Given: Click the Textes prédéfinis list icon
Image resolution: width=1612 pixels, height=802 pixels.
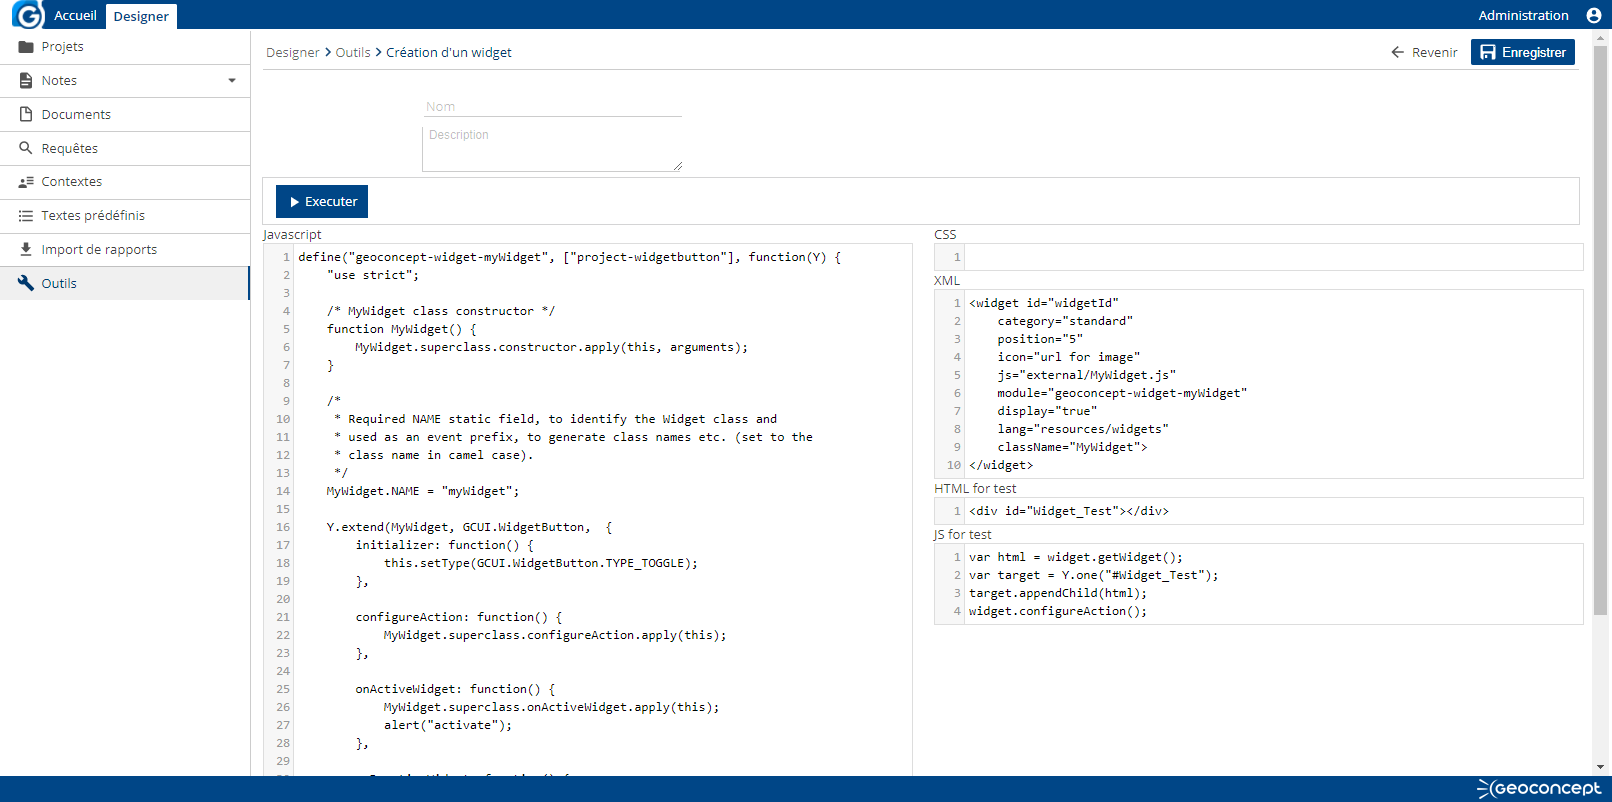Looking at the screenshot, I should tap(26, 216).
